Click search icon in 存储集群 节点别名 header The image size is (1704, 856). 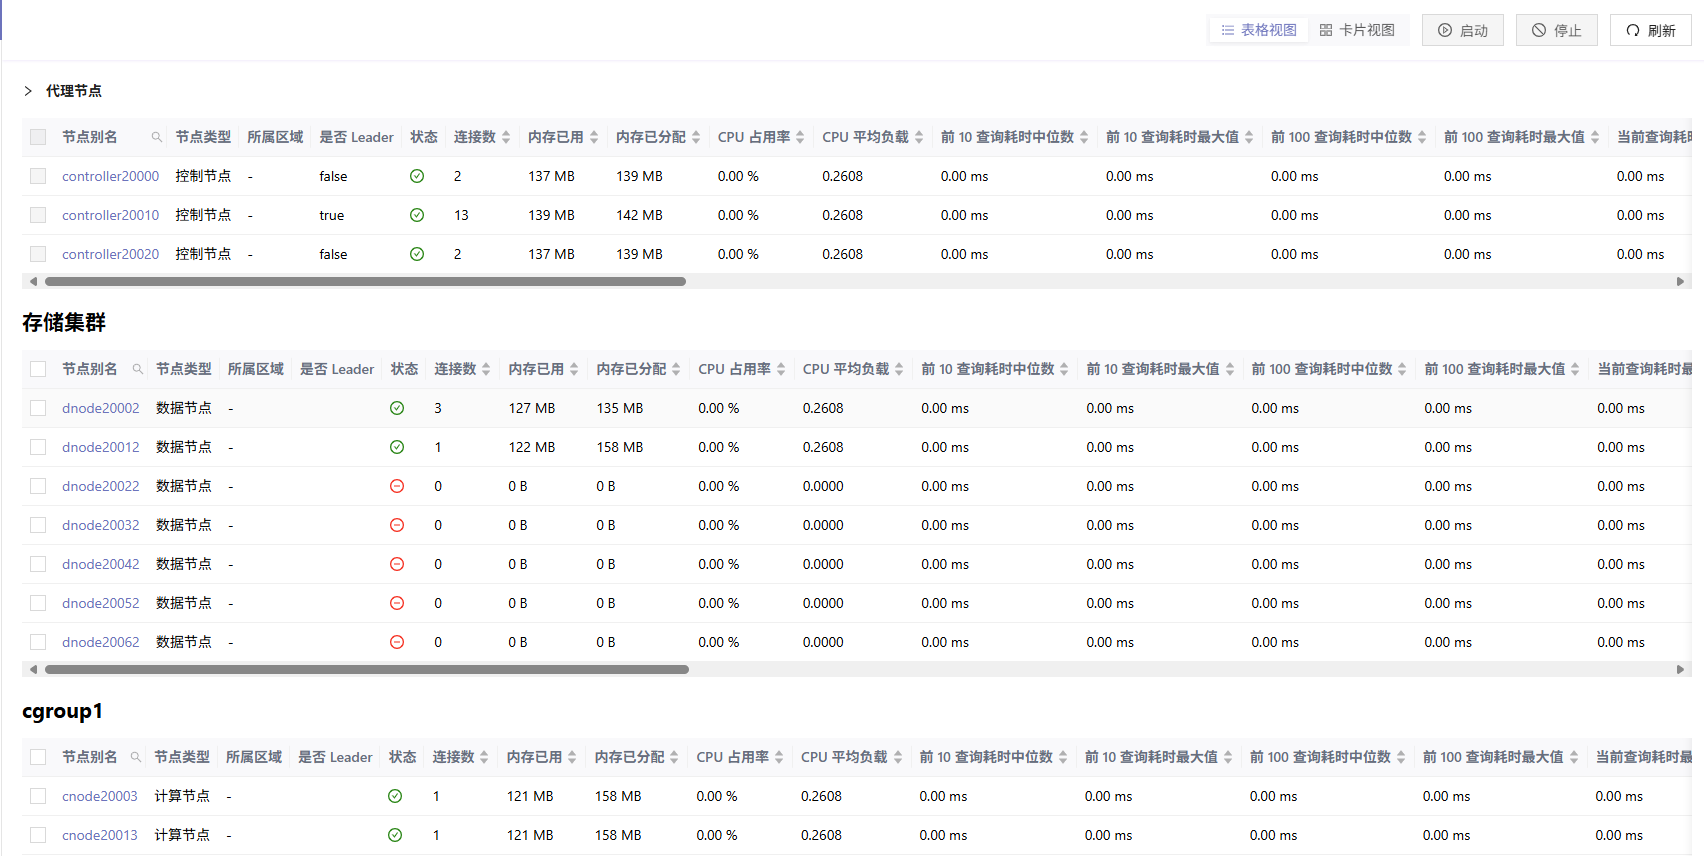tap(138, 369)
